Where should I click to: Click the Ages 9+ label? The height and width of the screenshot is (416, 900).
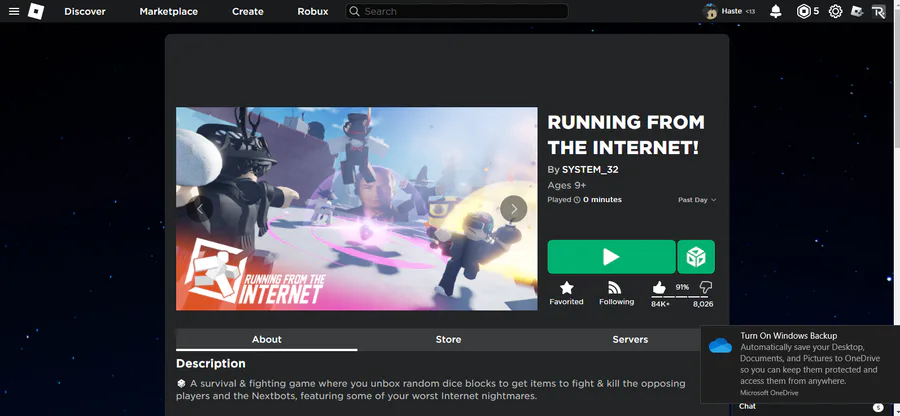pos(567,185)
